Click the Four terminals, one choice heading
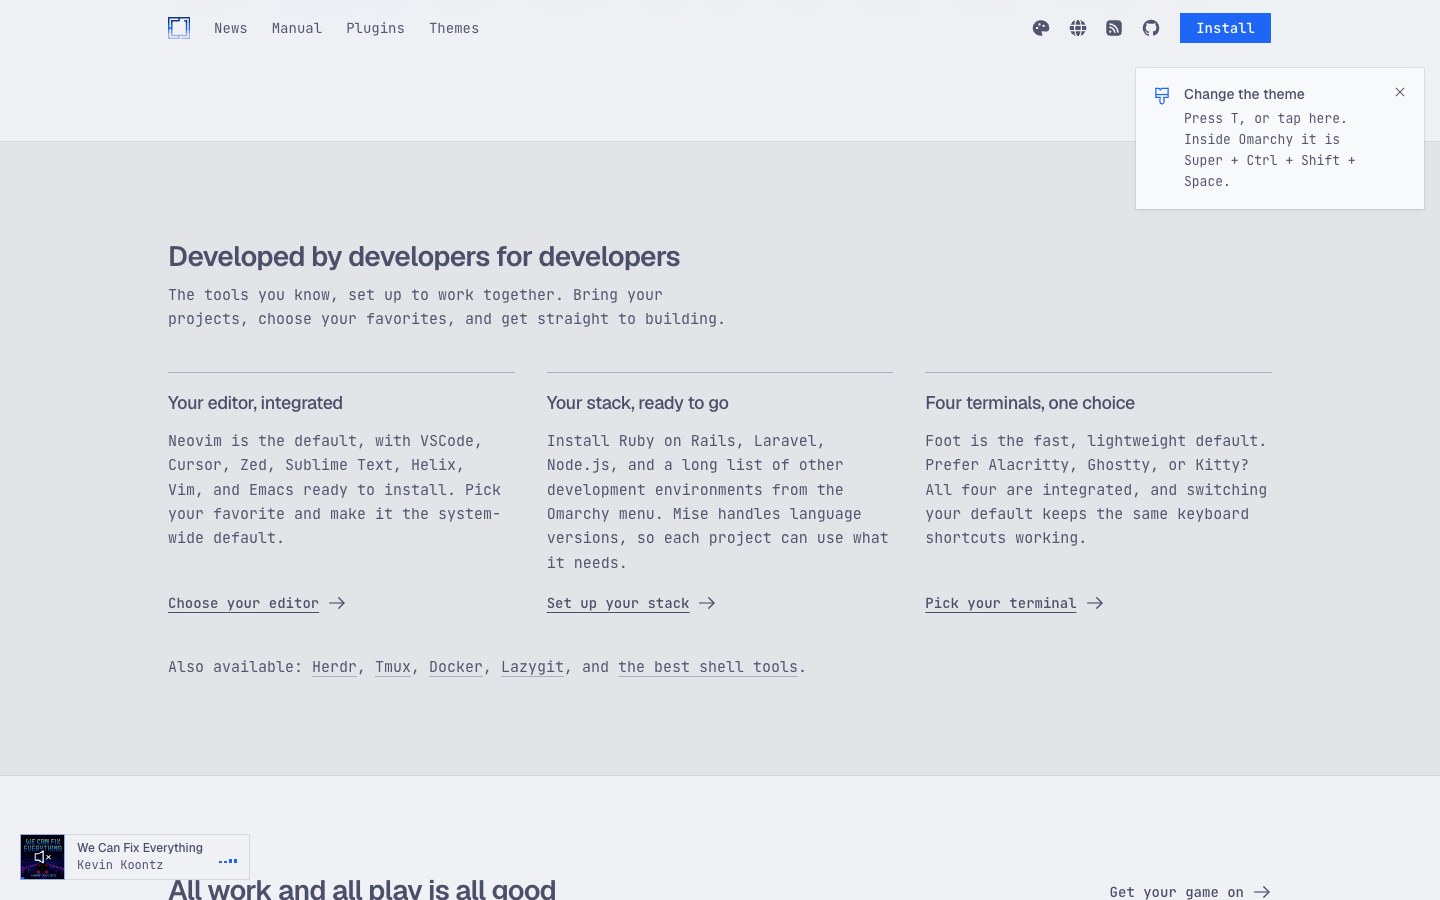Image resolution: width=1440 pixels, height=900 pixels. click(1030, 403)
